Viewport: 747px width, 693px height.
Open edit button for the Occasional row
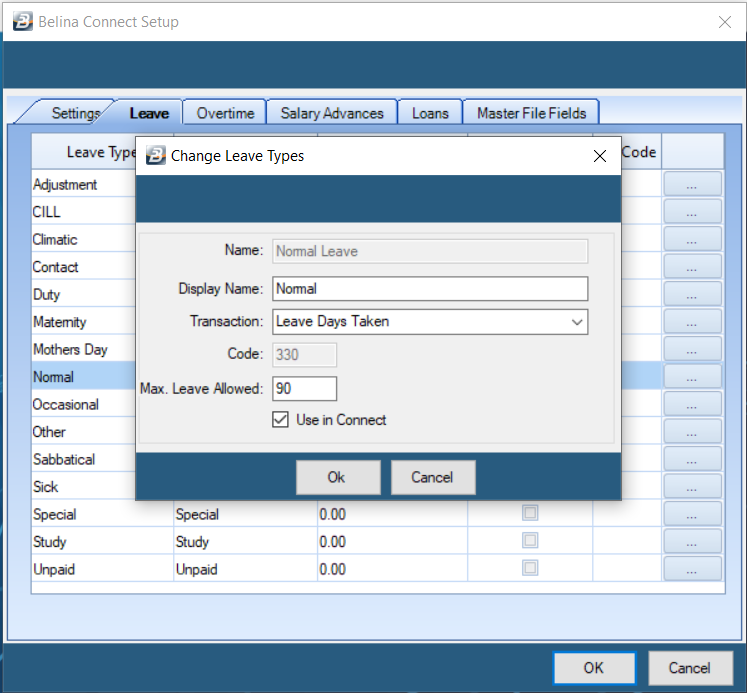692,404
